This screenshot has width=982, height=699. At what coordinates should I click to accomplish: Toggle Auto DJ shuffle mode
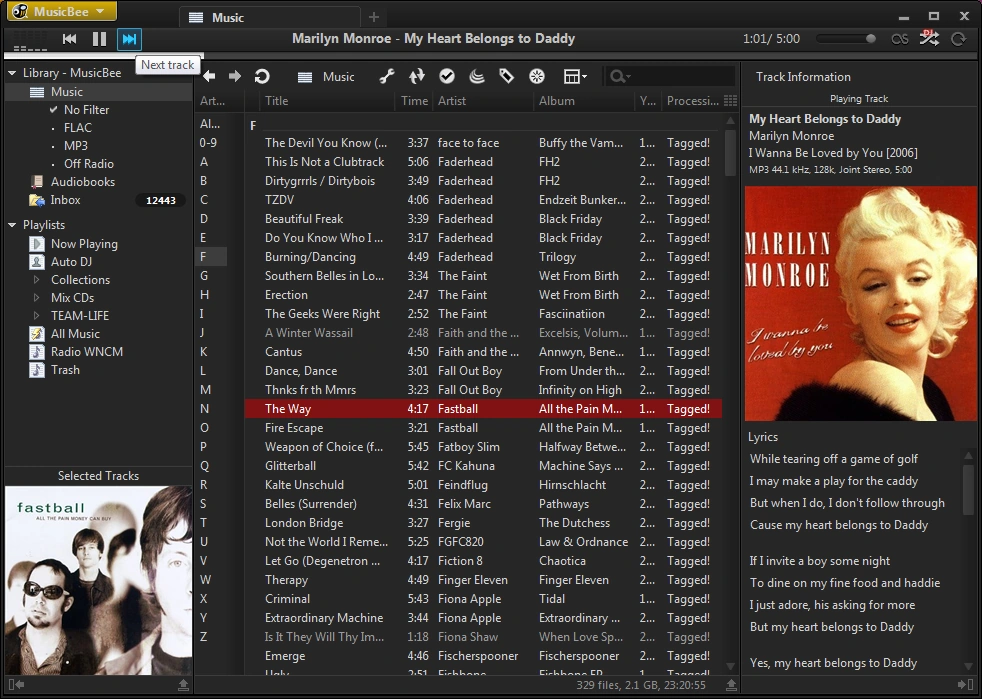(x=929, y=38)
